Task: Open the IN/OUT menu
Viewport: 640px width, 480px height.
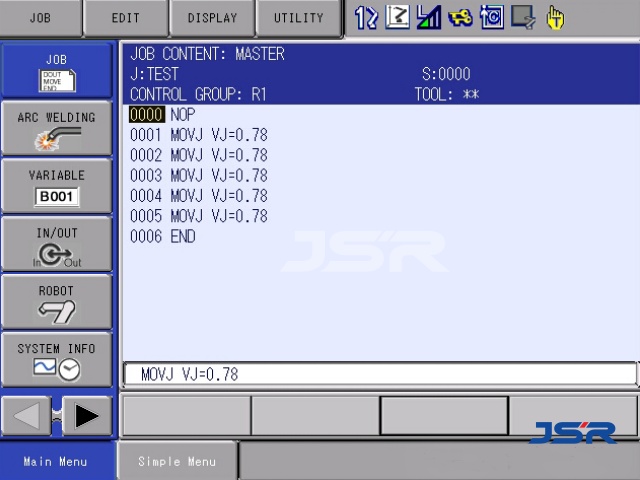Action: [x=57, y=244]
